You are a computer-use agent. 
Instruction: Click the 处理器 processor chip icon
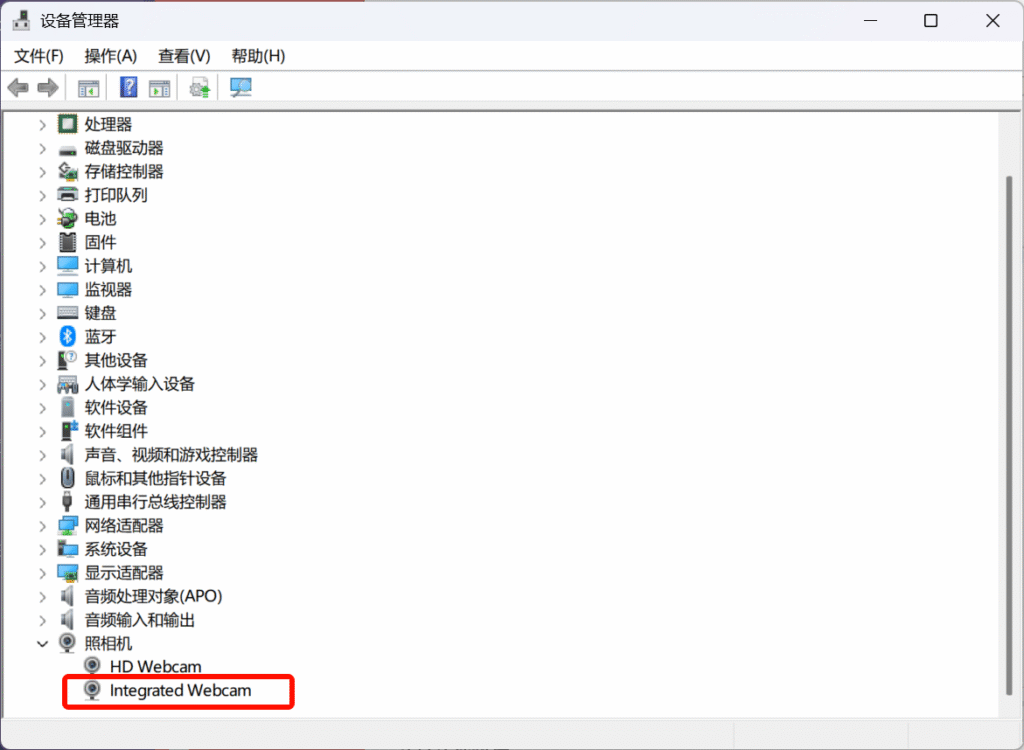point(68,124)
